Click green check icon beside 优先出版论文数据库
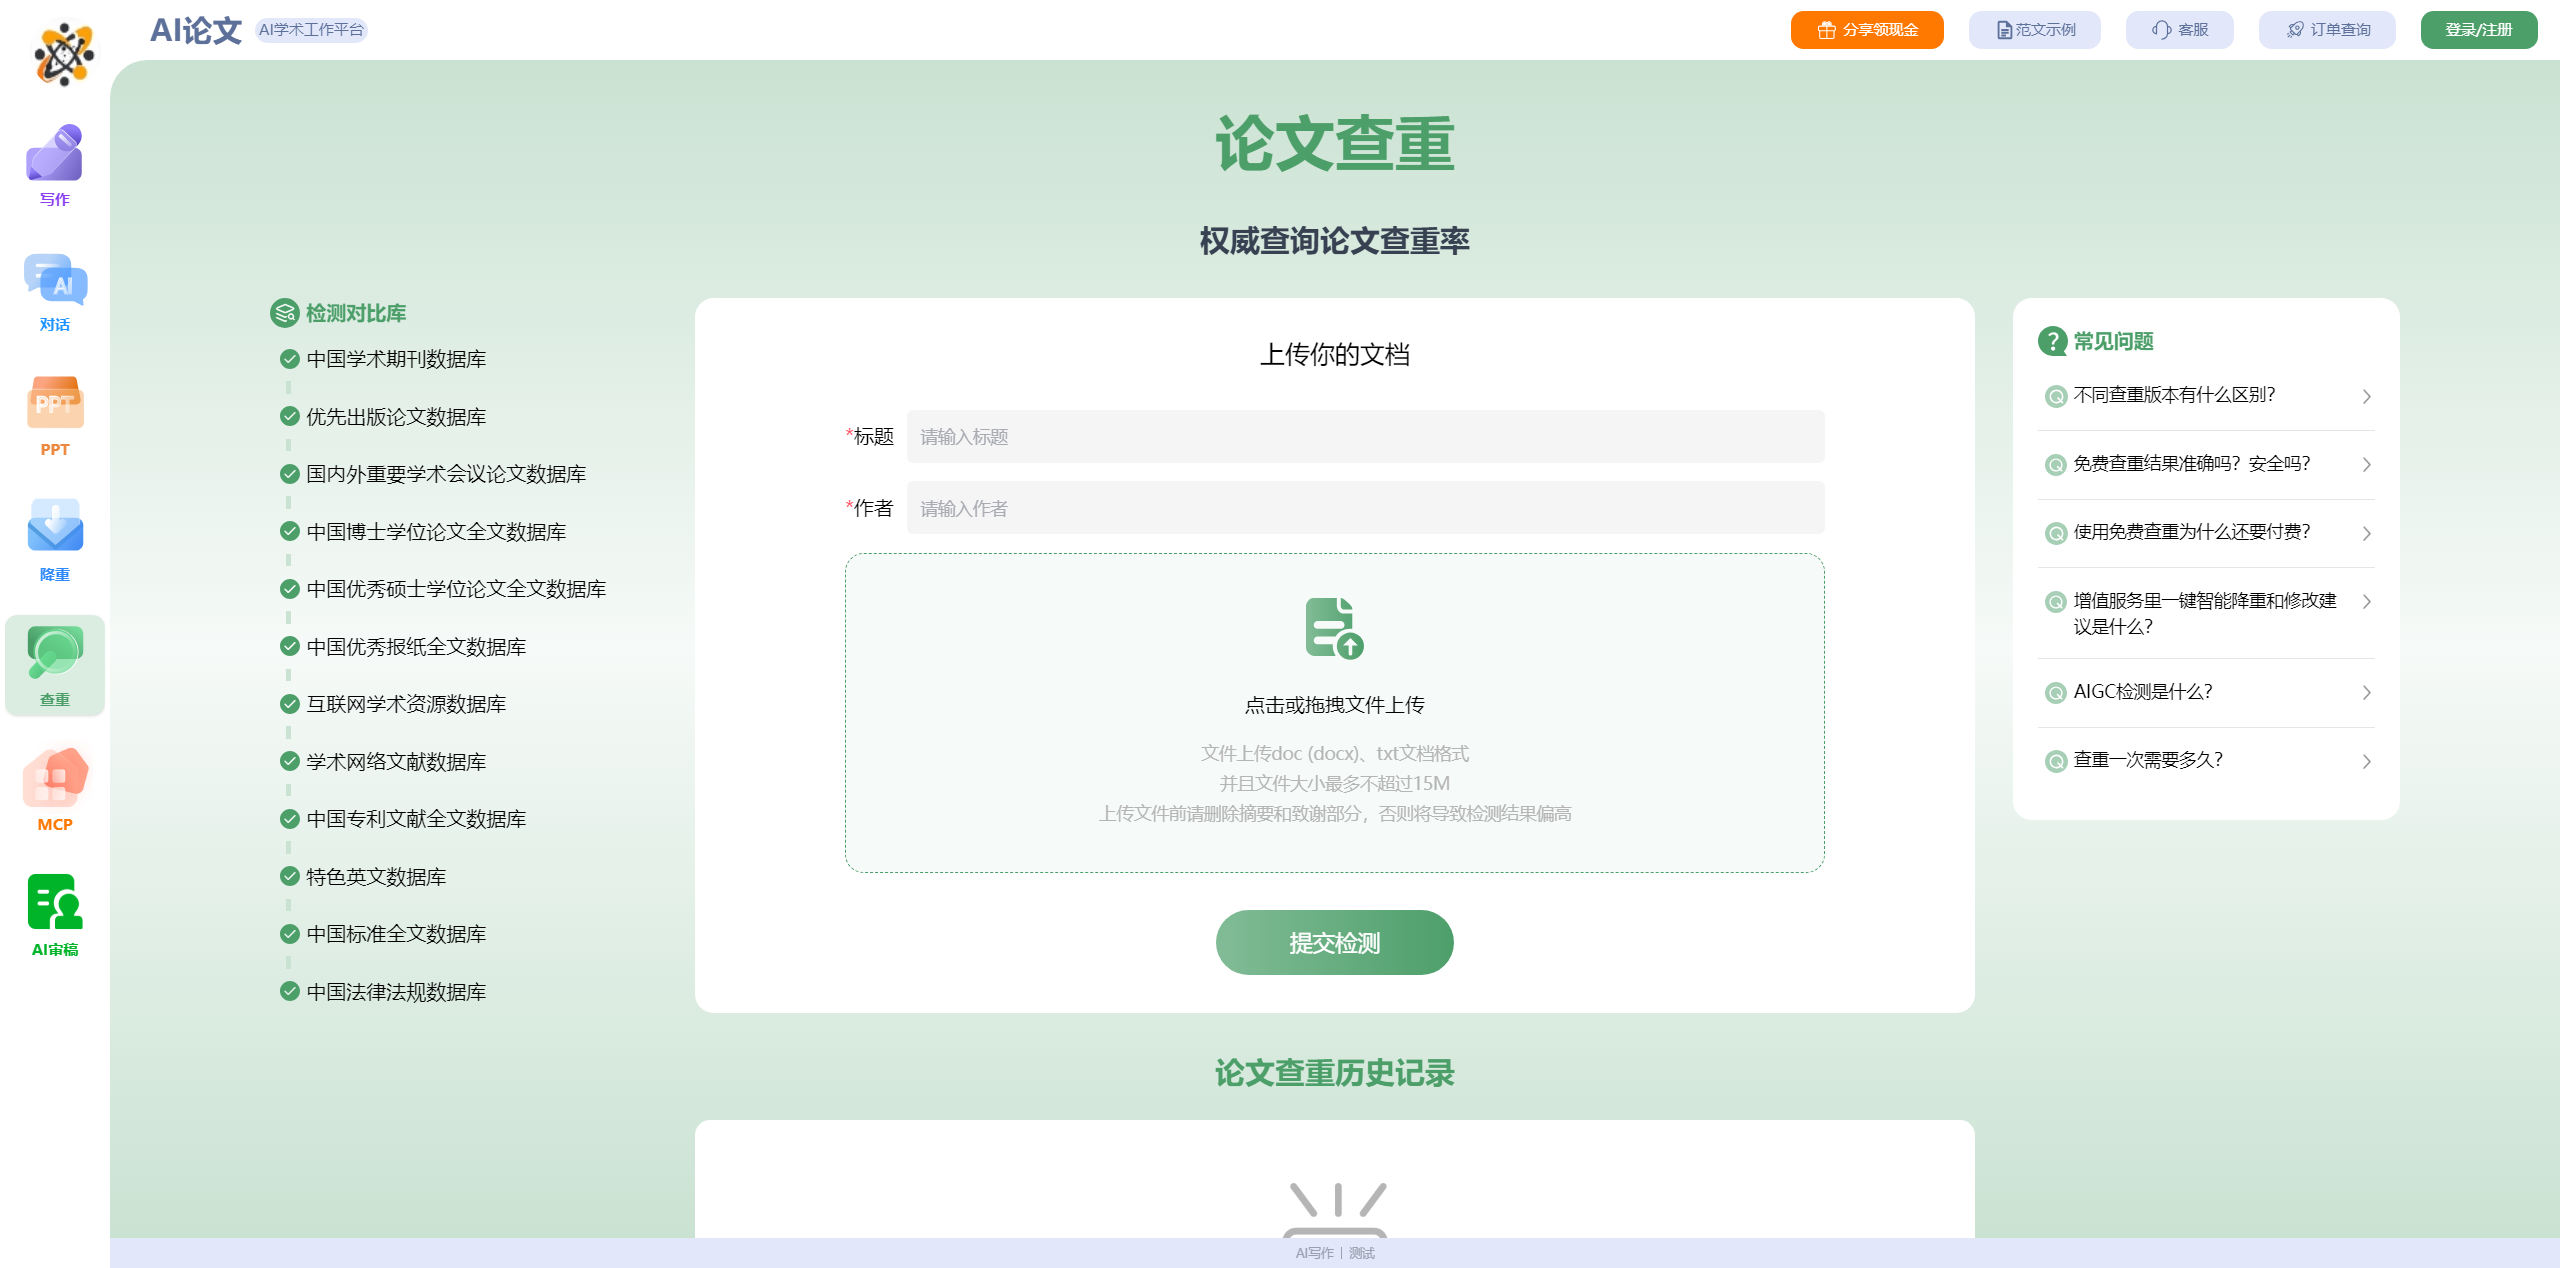This screenshot has width=2560, height=1268. (290, 416)
